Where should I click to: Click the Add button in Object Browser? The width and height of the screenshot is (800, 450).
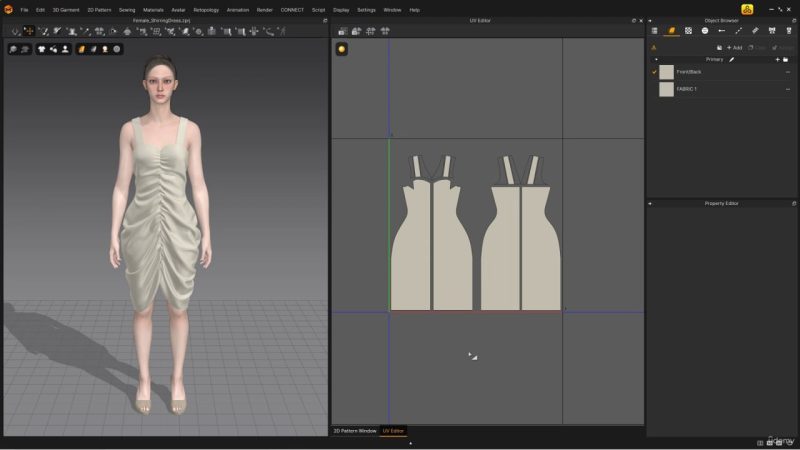click(734, 47)
